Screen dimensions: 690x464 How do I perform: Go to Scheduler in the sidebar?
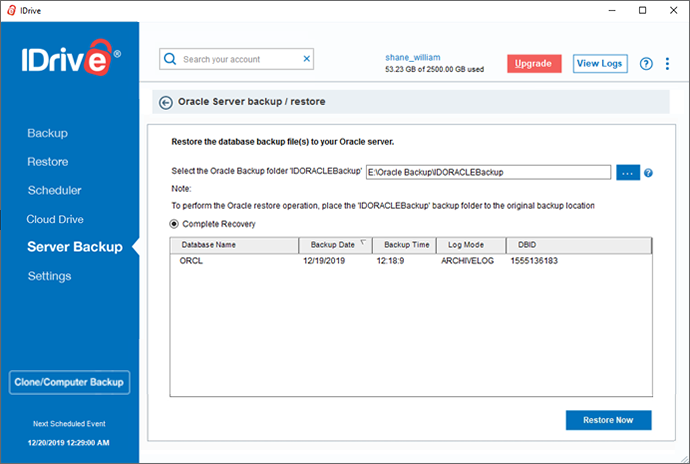(55, 190)
